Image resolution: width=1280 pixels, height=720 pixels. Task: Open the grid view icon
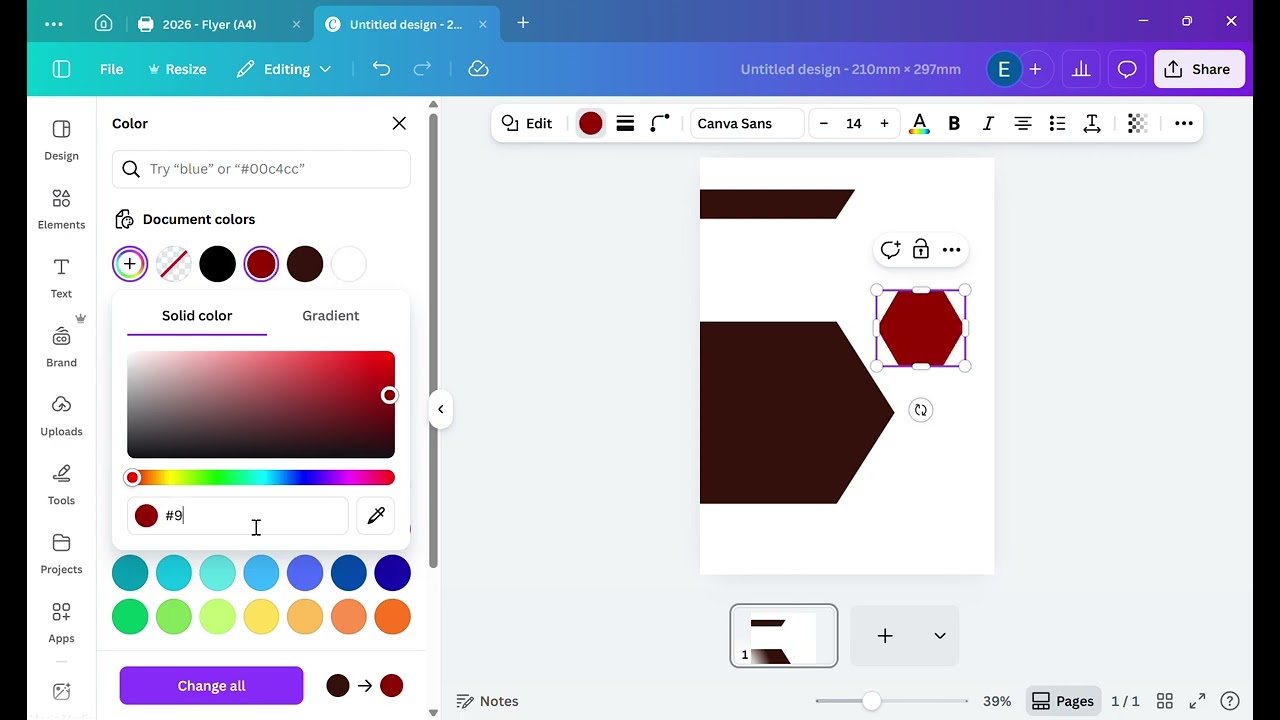[1165, 701]
